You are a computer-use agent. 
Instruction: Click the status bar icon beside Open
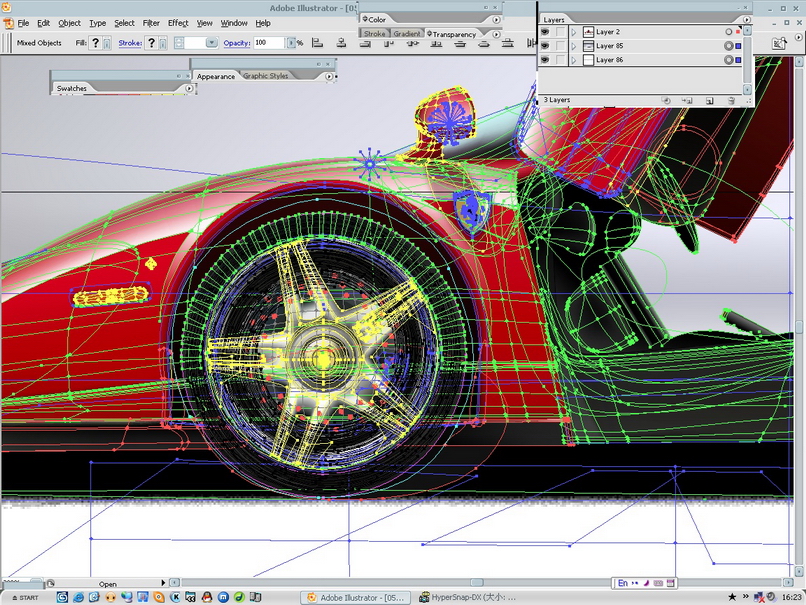tap(51, 583)
